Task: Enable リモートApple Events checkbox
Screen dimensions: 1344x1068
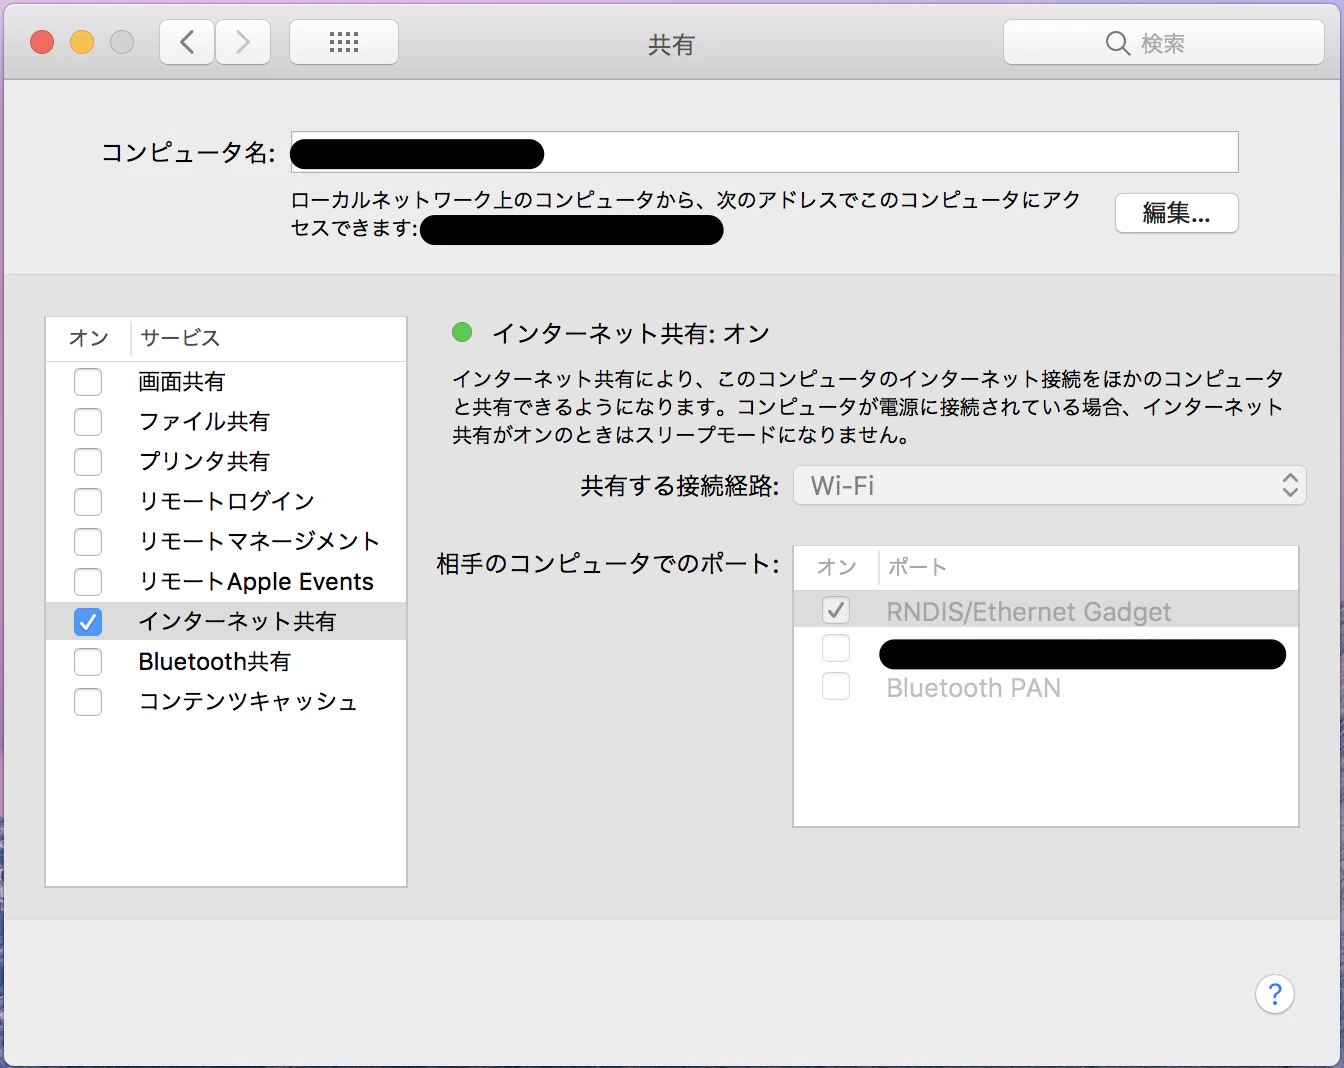Action: pyautogui.click(x=88, y=581)
